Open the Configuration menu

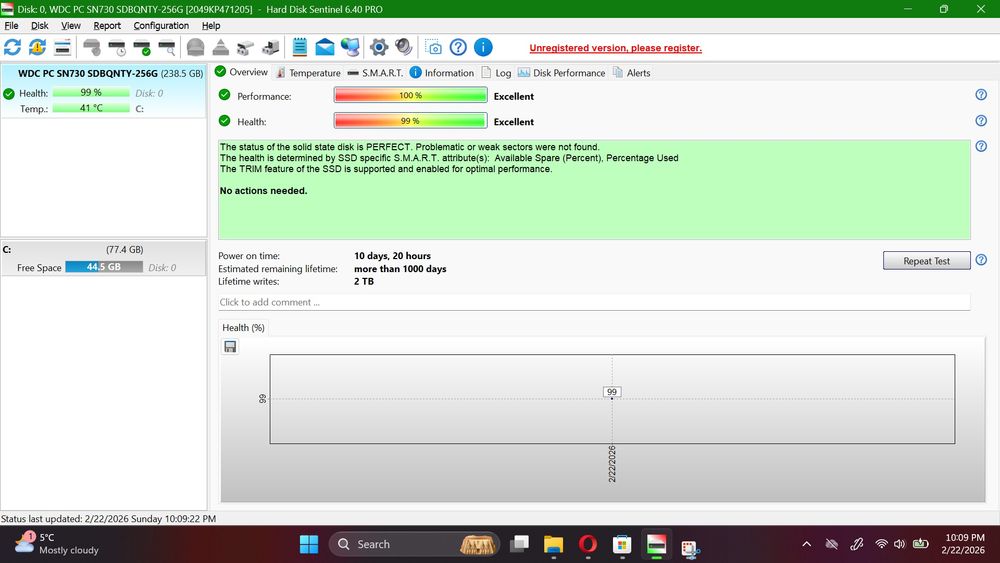pos(161,26)
